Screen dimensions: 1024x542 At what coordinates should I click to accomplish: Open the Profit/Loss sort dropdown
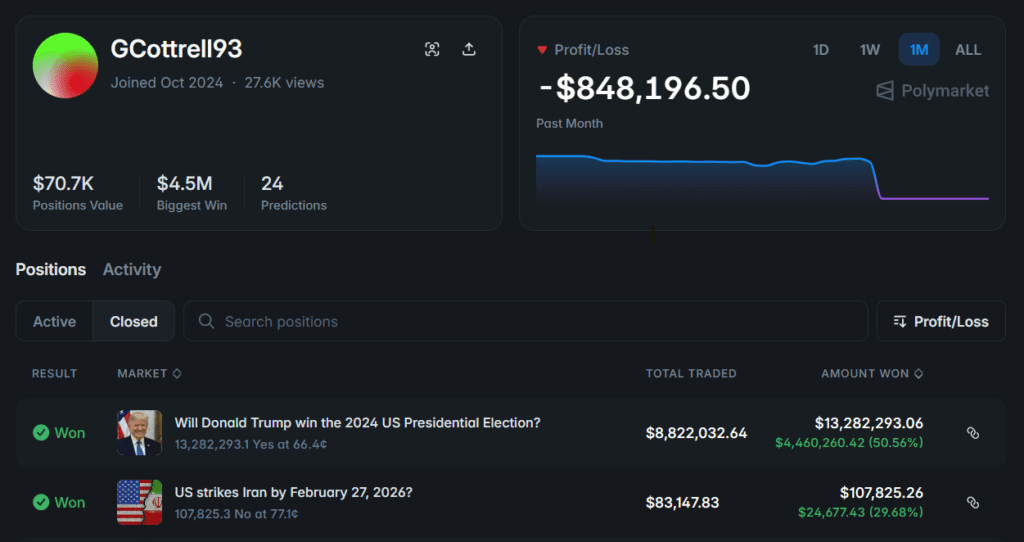[x=940, y=322]
